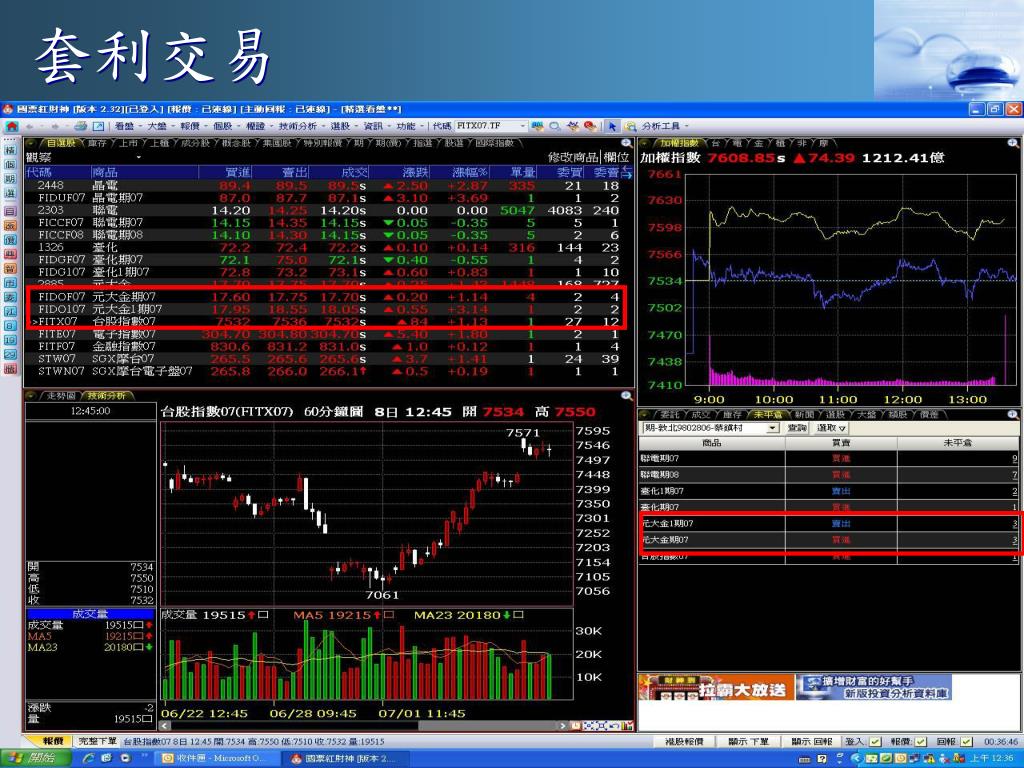The height and width of the screenshot is (768, 1024).
Task: Toggle the MA5 checkbox in the chart header
Action: point(389,615)
